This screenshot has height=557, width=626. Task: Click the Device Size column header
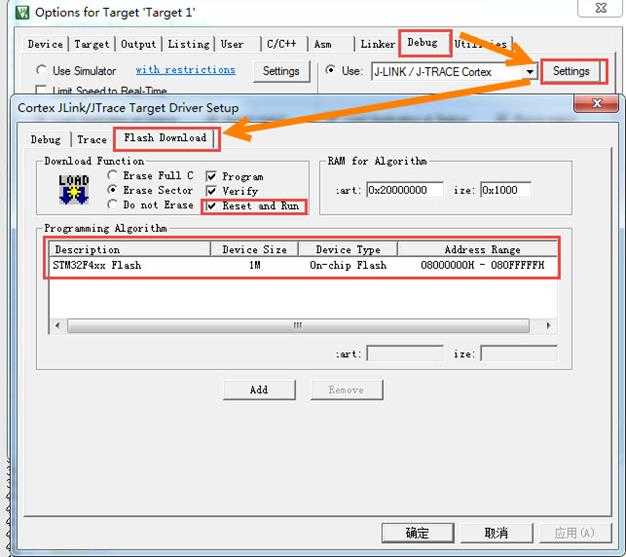(x=254, y=250)
